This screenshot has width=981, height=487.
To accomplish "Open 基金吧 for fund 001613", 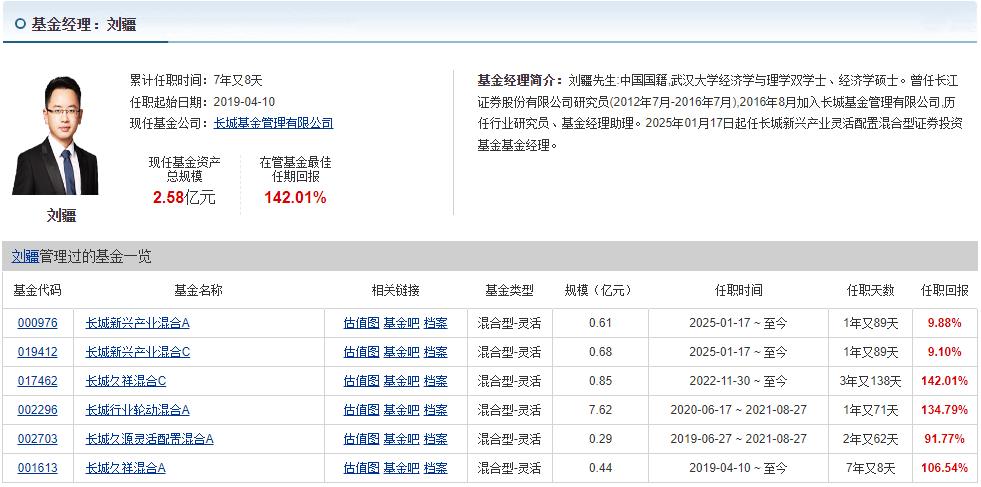I will (401, 468).
